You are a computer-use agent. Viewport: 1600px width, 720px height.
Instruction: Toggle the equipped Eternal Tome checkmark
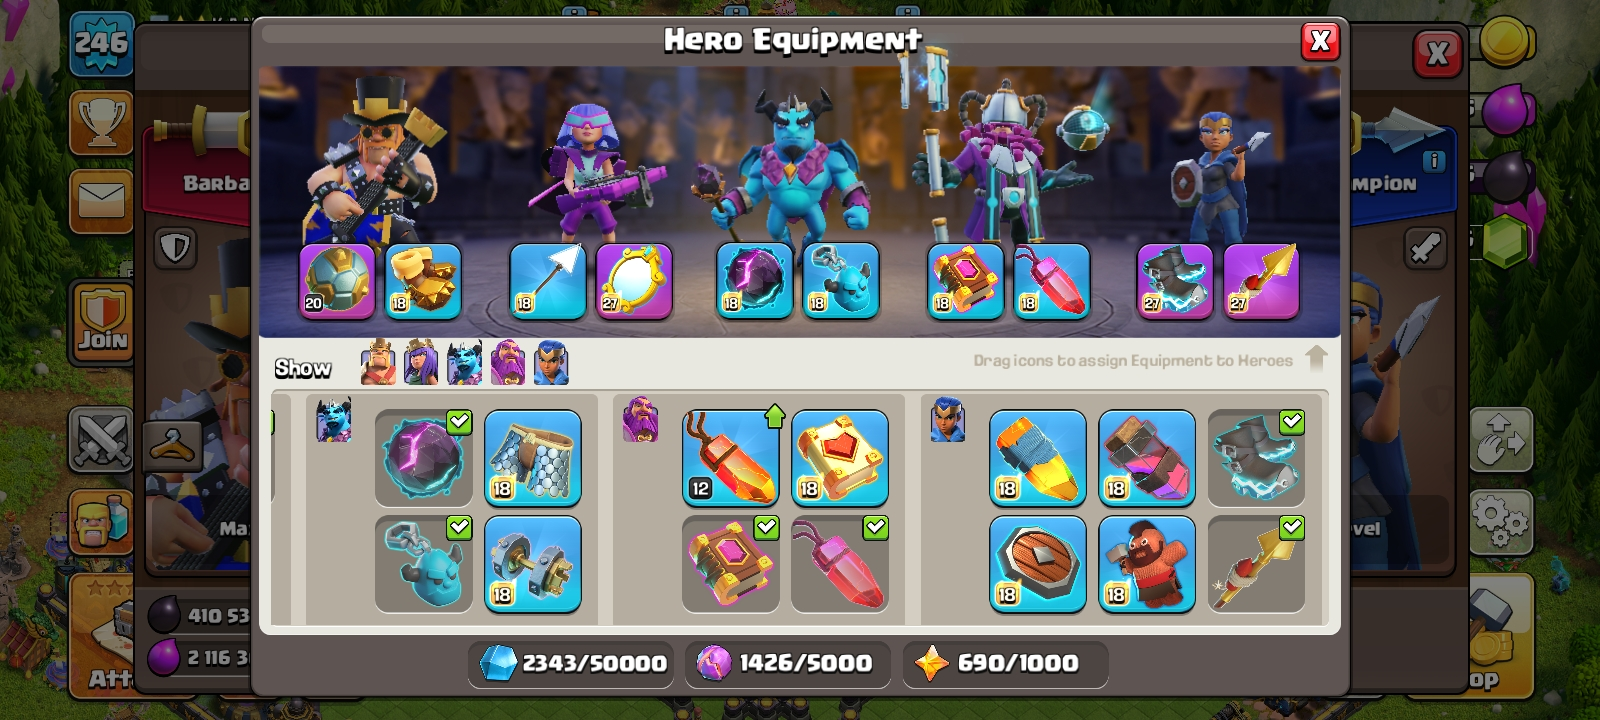coord(766,527)
